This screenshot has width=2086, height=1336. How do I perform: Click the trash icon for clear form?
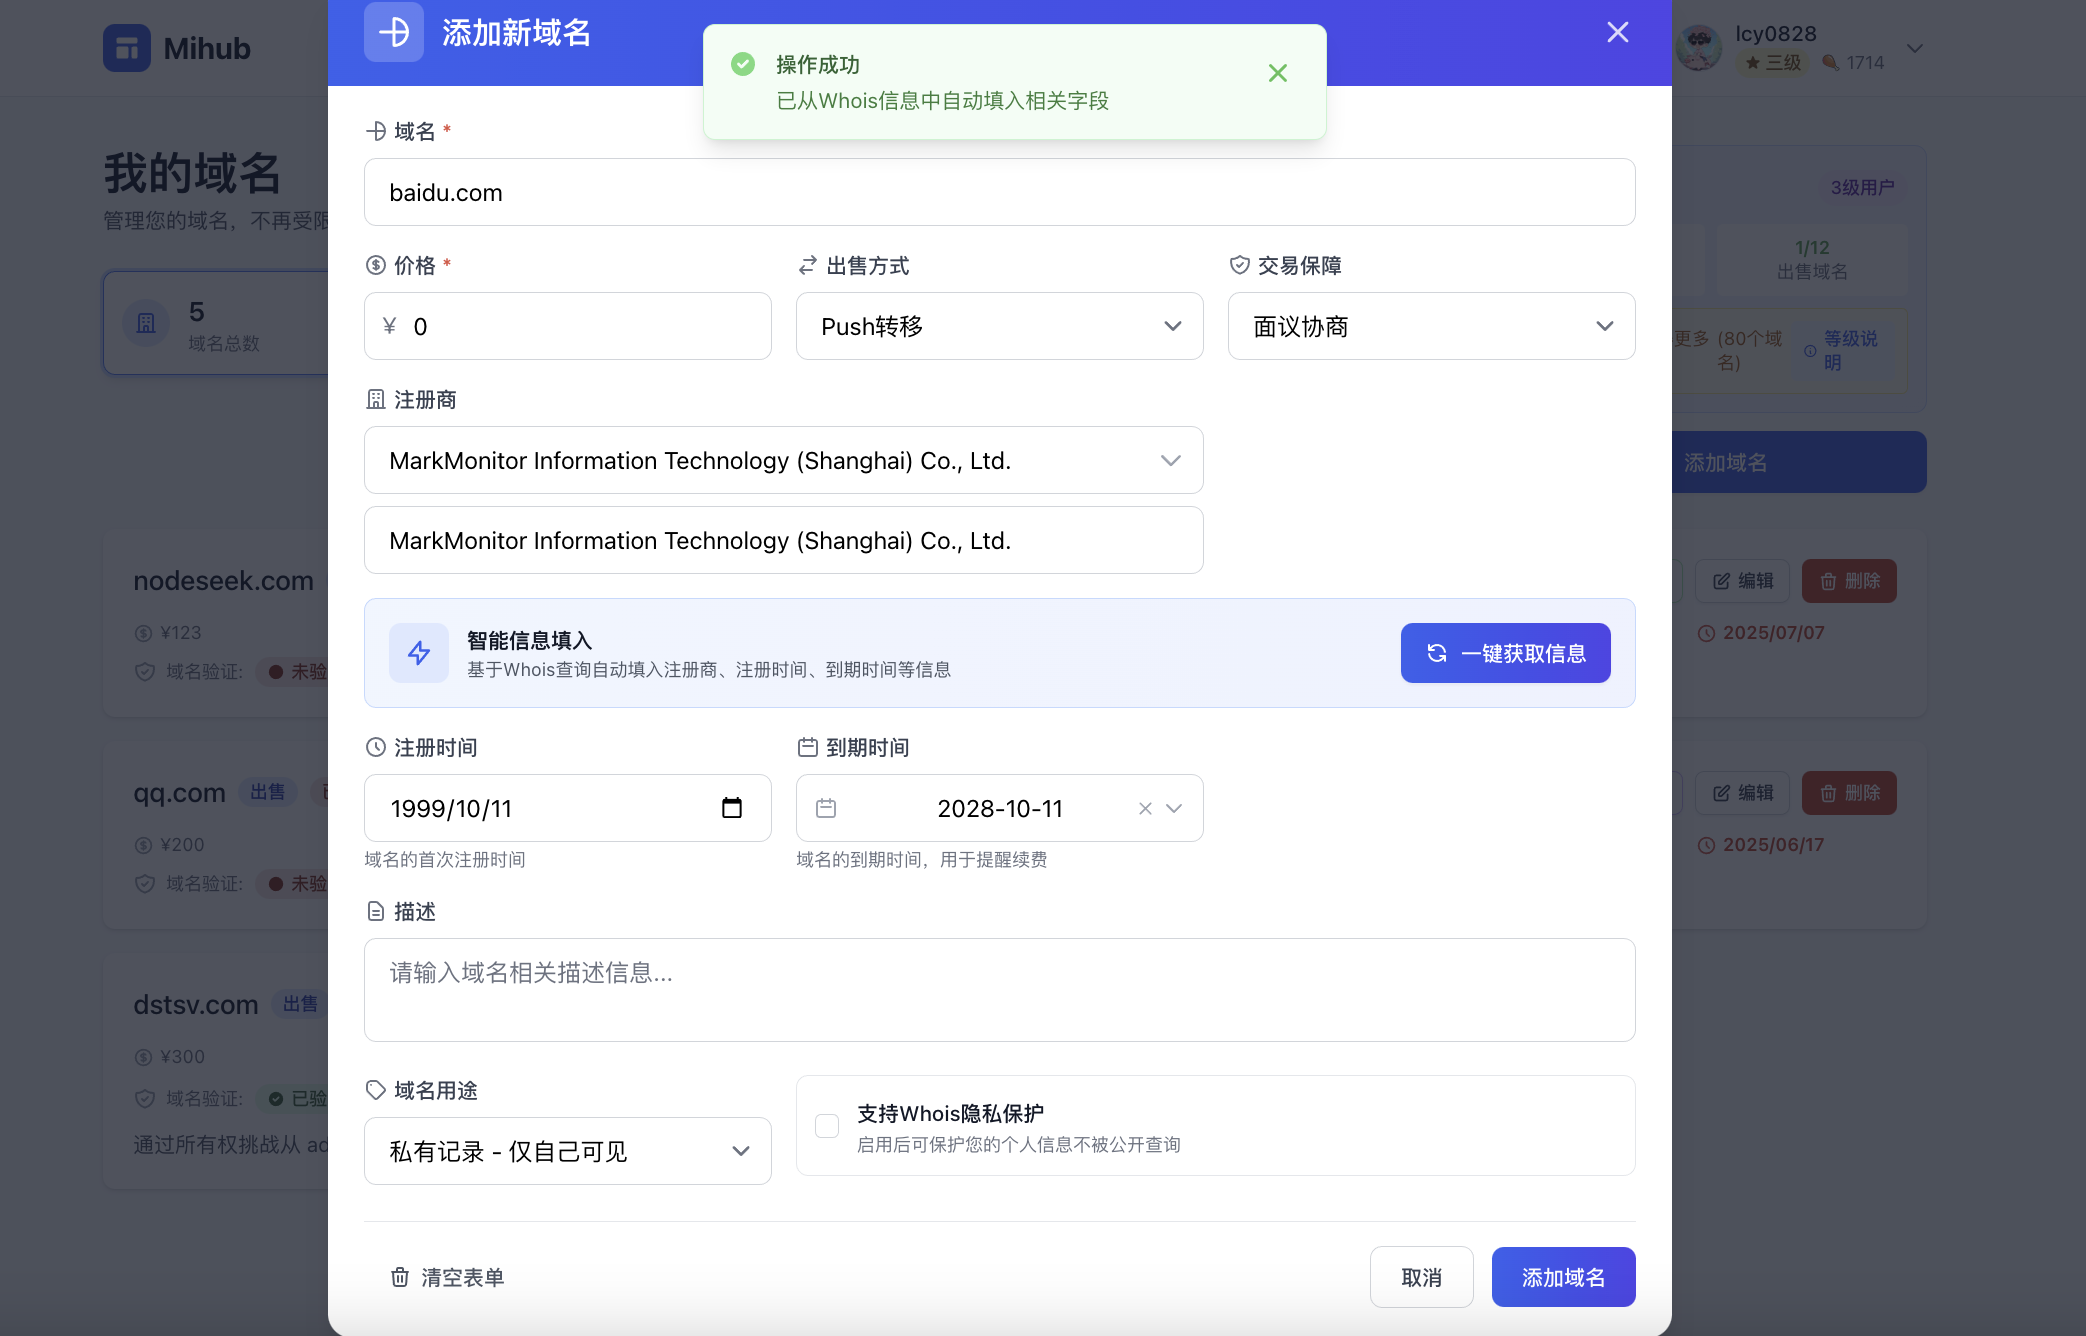click(x=400, y=1277)
